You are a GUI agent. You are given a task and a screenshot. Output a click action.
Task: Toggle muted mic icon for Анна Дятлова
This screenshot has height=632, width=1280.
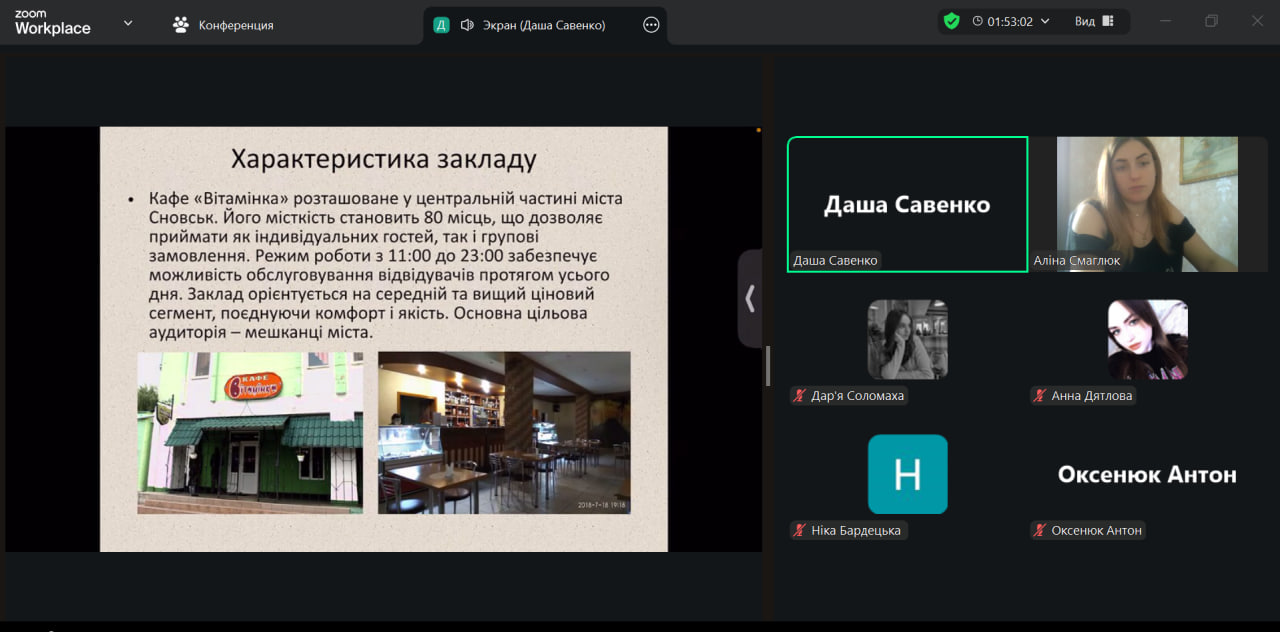pos(1040,396)
